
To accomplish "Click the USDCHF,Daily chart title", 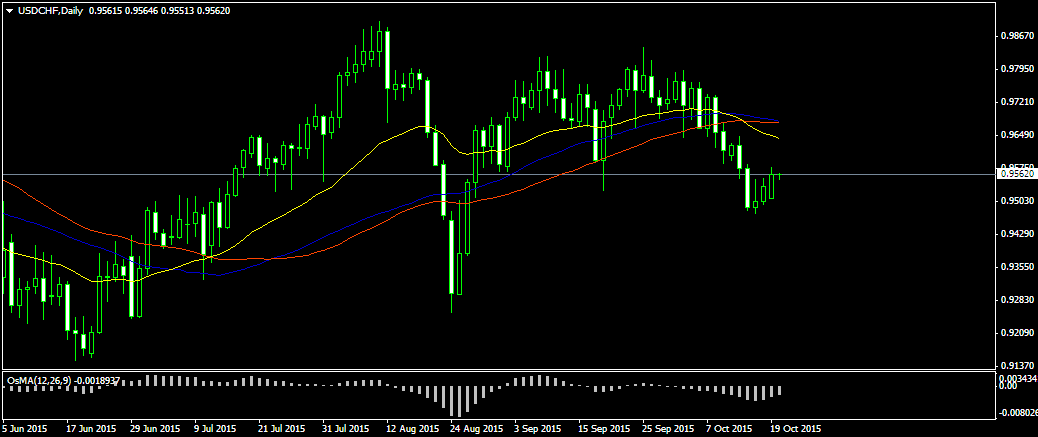I will (x=51, y=10).
